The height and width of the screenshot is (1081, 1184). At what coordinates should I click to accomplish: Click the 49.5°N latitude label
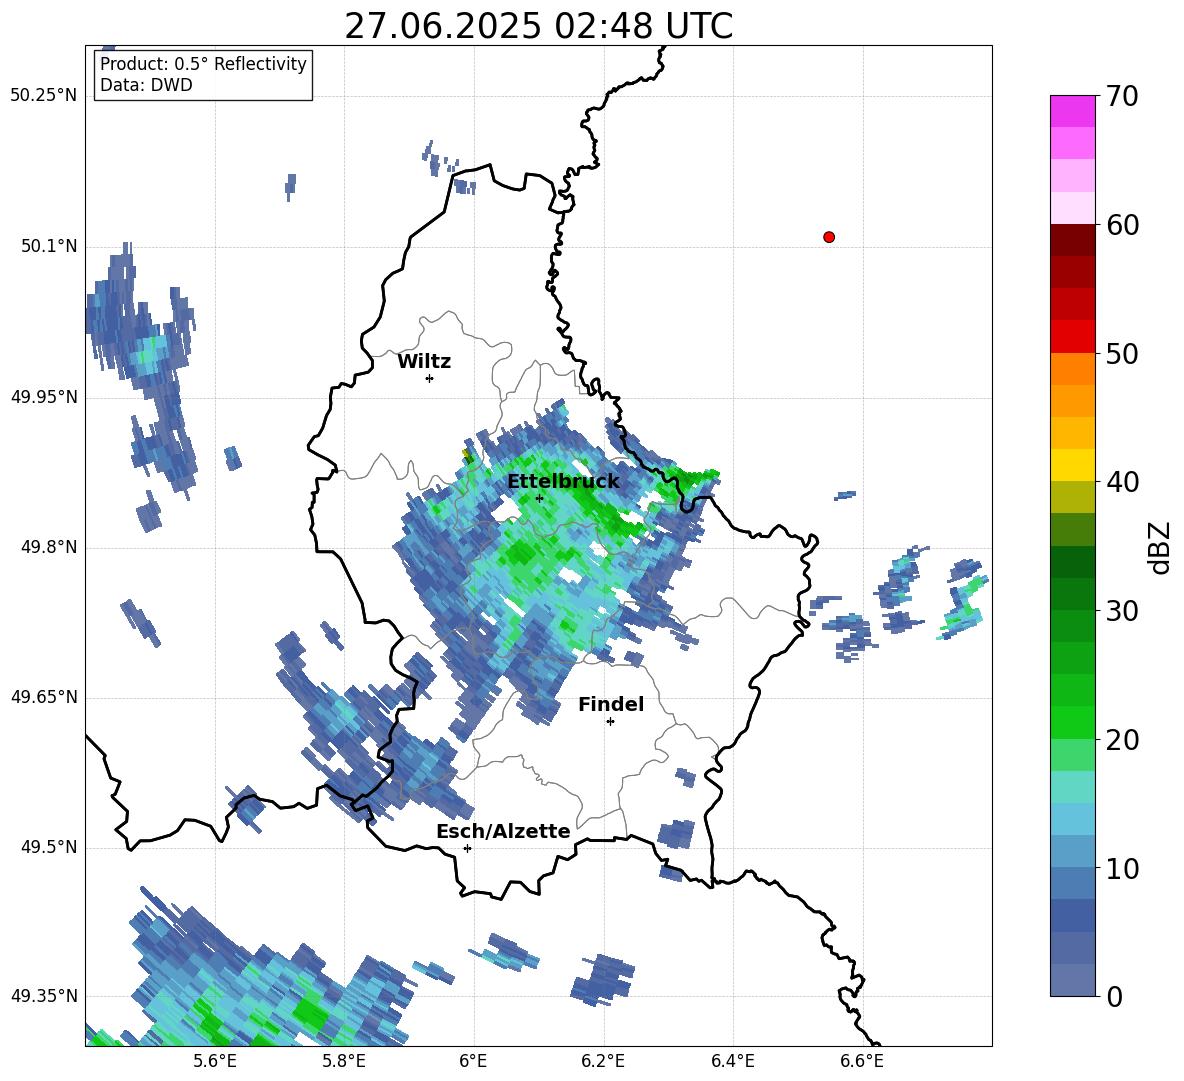pos(48,848)
